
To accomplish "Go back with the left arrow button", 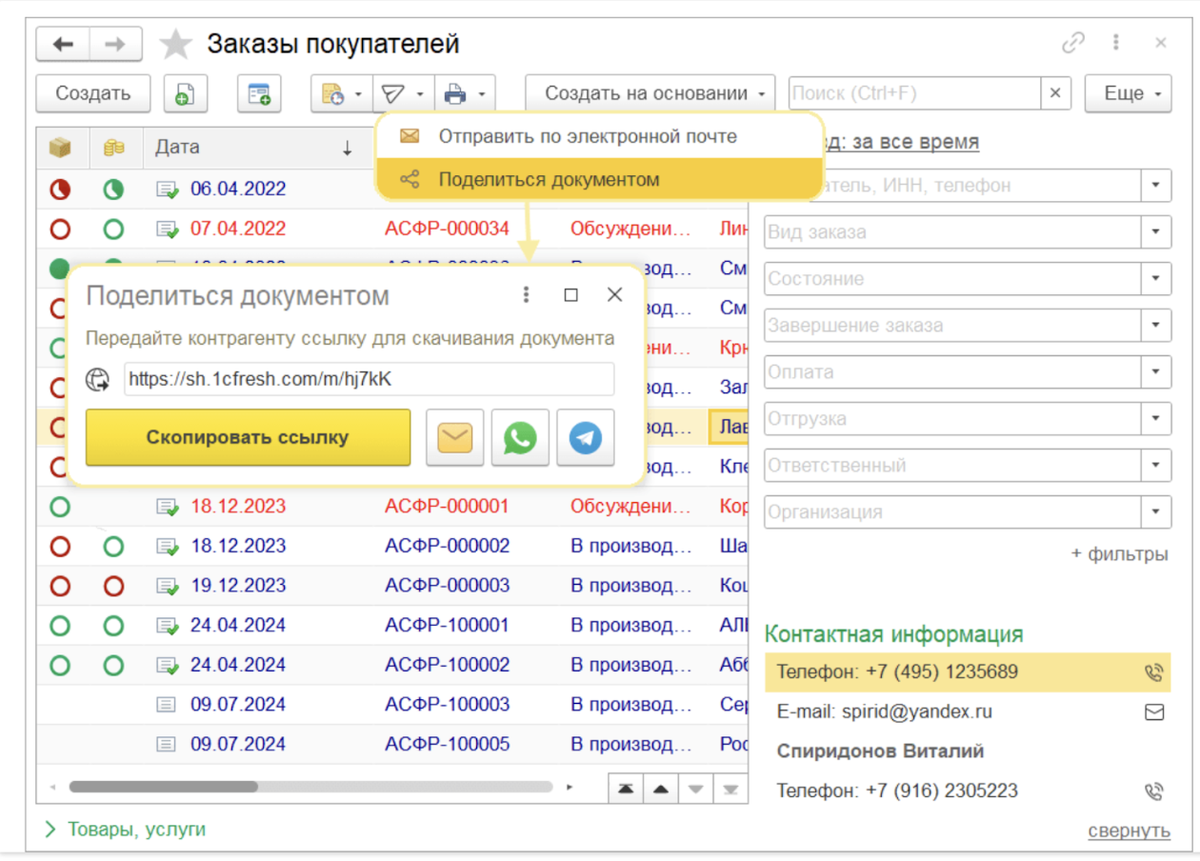I will pos(63,44).
